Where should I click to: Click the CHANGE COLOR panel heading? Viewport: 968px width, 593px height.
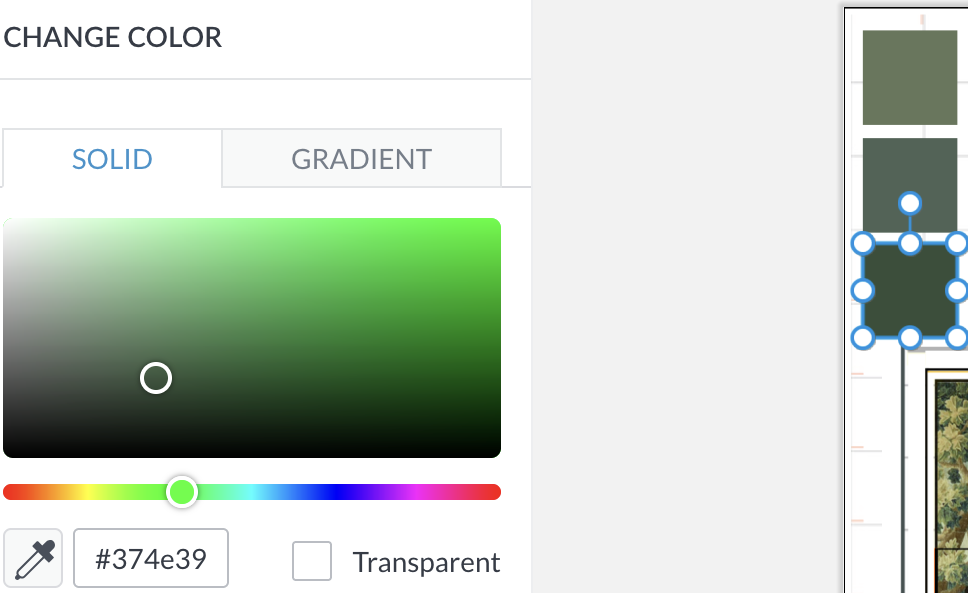click(112, 37)
